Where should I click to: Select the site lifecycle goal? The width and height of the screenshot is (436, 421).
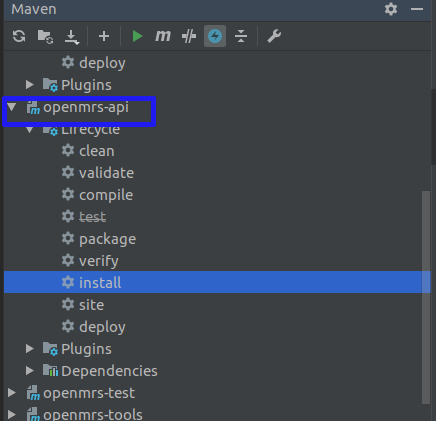click(91, 305)
